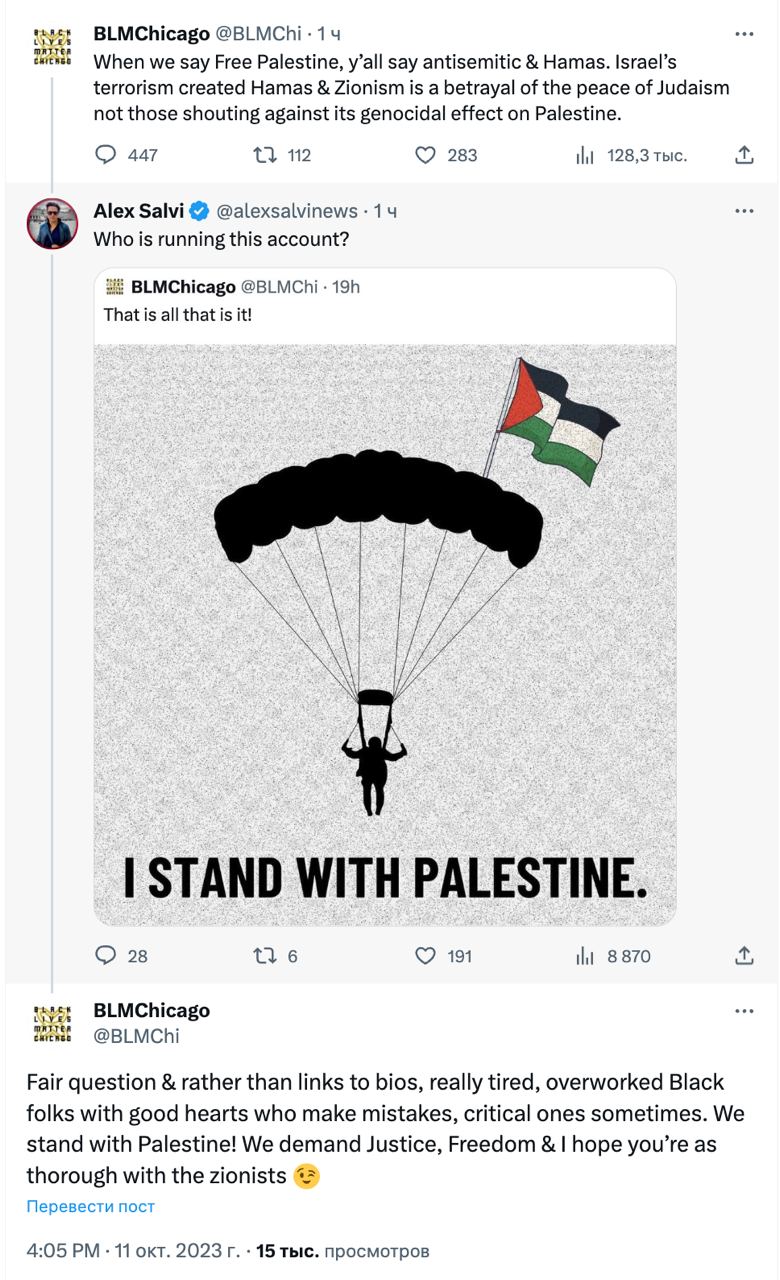Click the 'Перевести пост' translate link

91,1206
